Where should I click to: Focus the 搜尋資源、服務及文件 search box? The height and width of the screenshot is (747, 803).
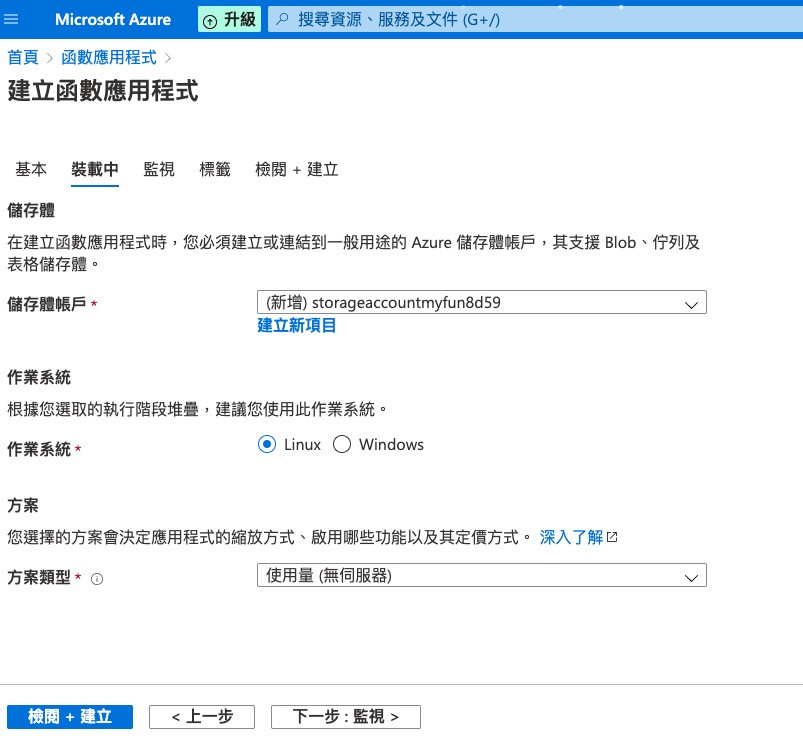click(535, 19)
